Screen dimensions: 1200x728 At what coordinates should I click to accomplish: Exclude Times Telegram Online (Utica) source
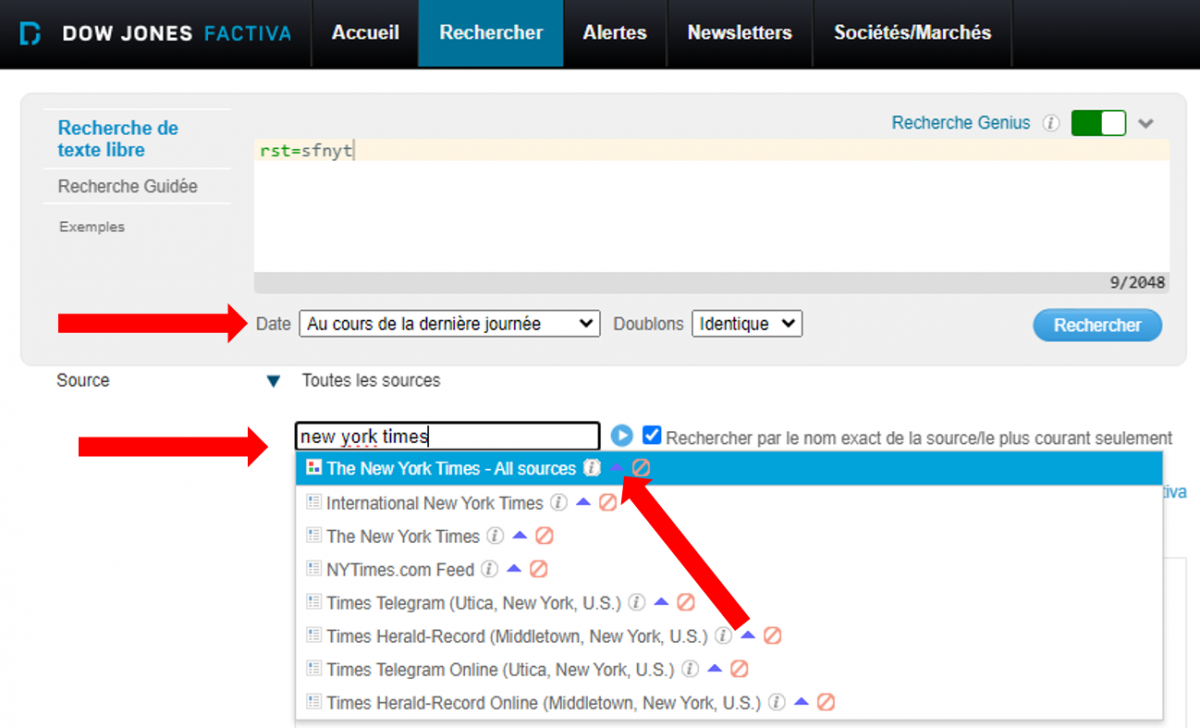739,669
